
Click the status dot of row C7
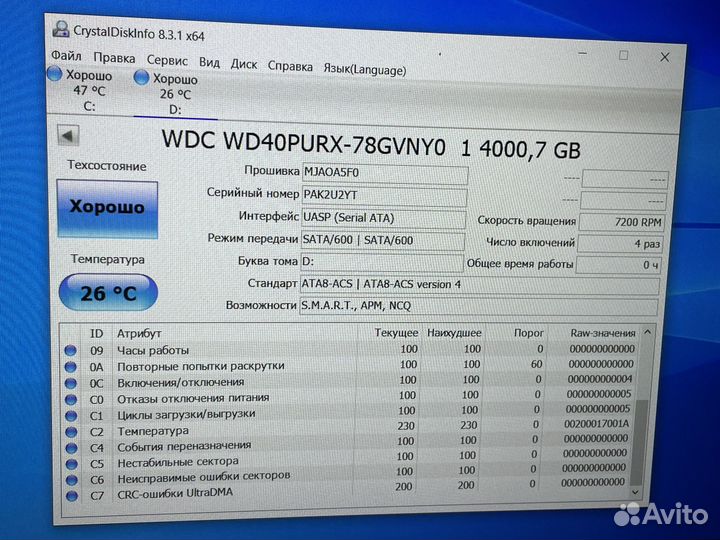[72, 496]
